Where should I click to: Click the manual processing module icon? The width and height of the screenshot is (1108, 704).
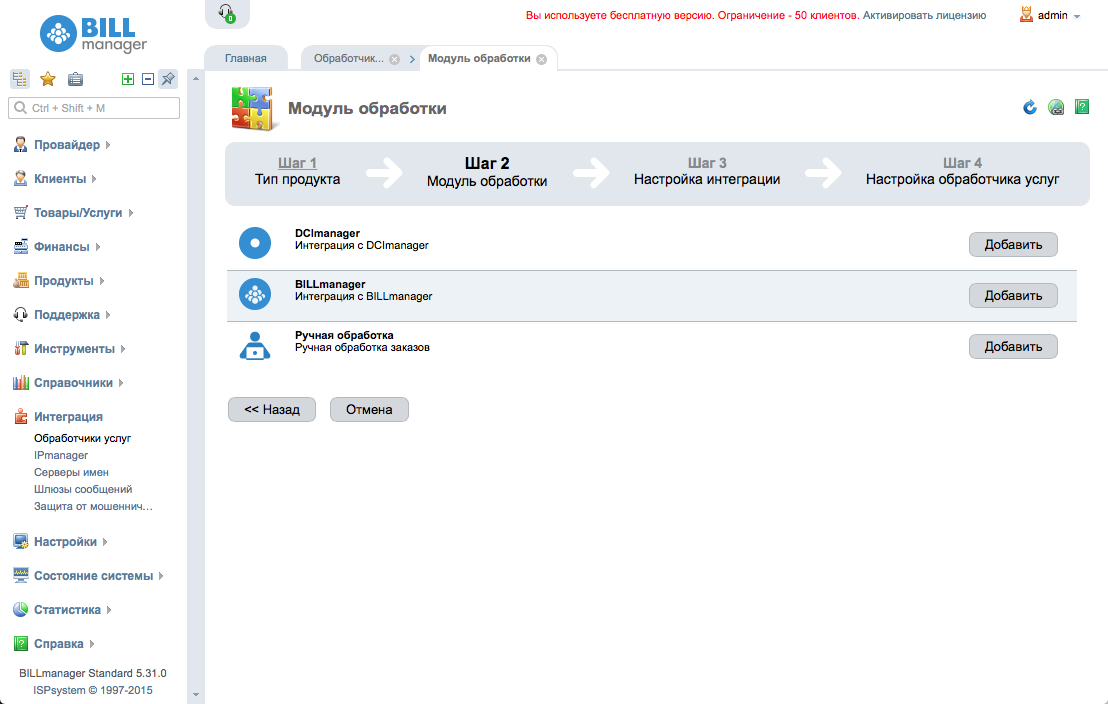click(x=255, y=346)
